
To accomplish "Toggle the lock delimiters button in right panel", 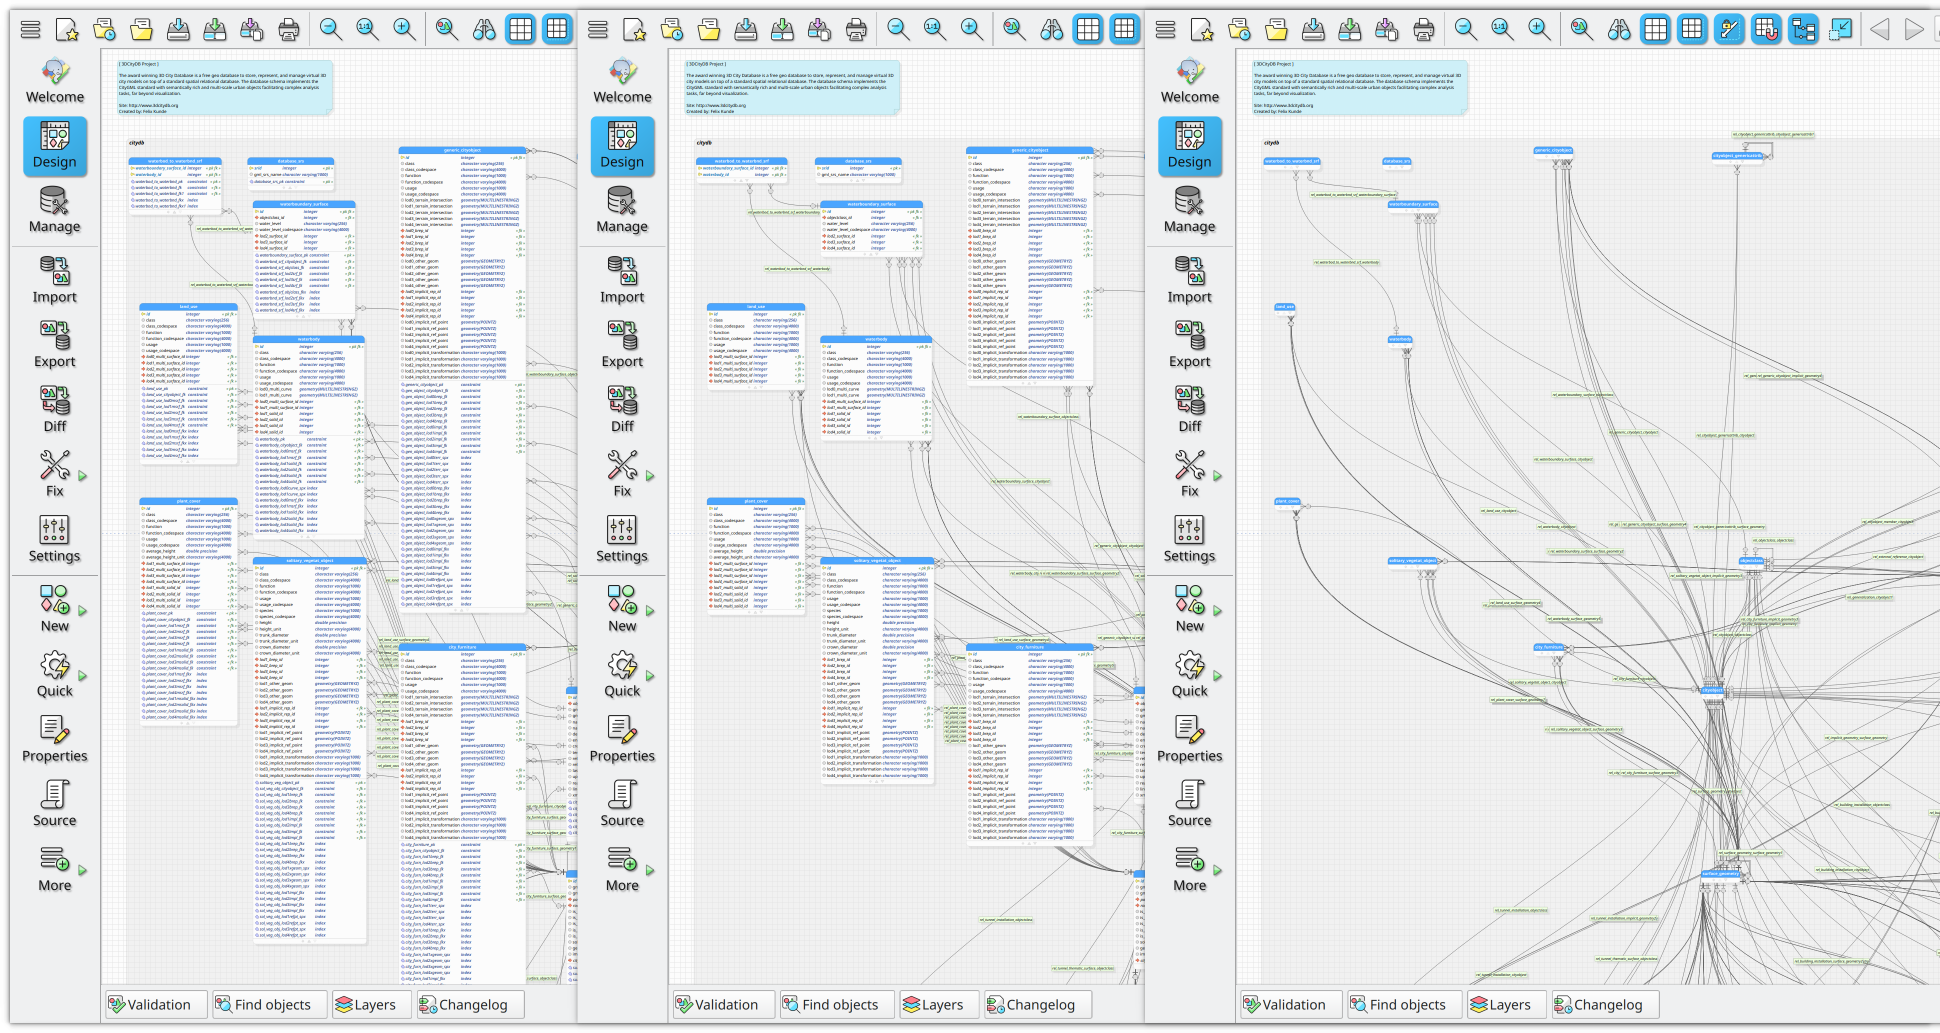I will pyautogui.click(x=1729, y=30).
